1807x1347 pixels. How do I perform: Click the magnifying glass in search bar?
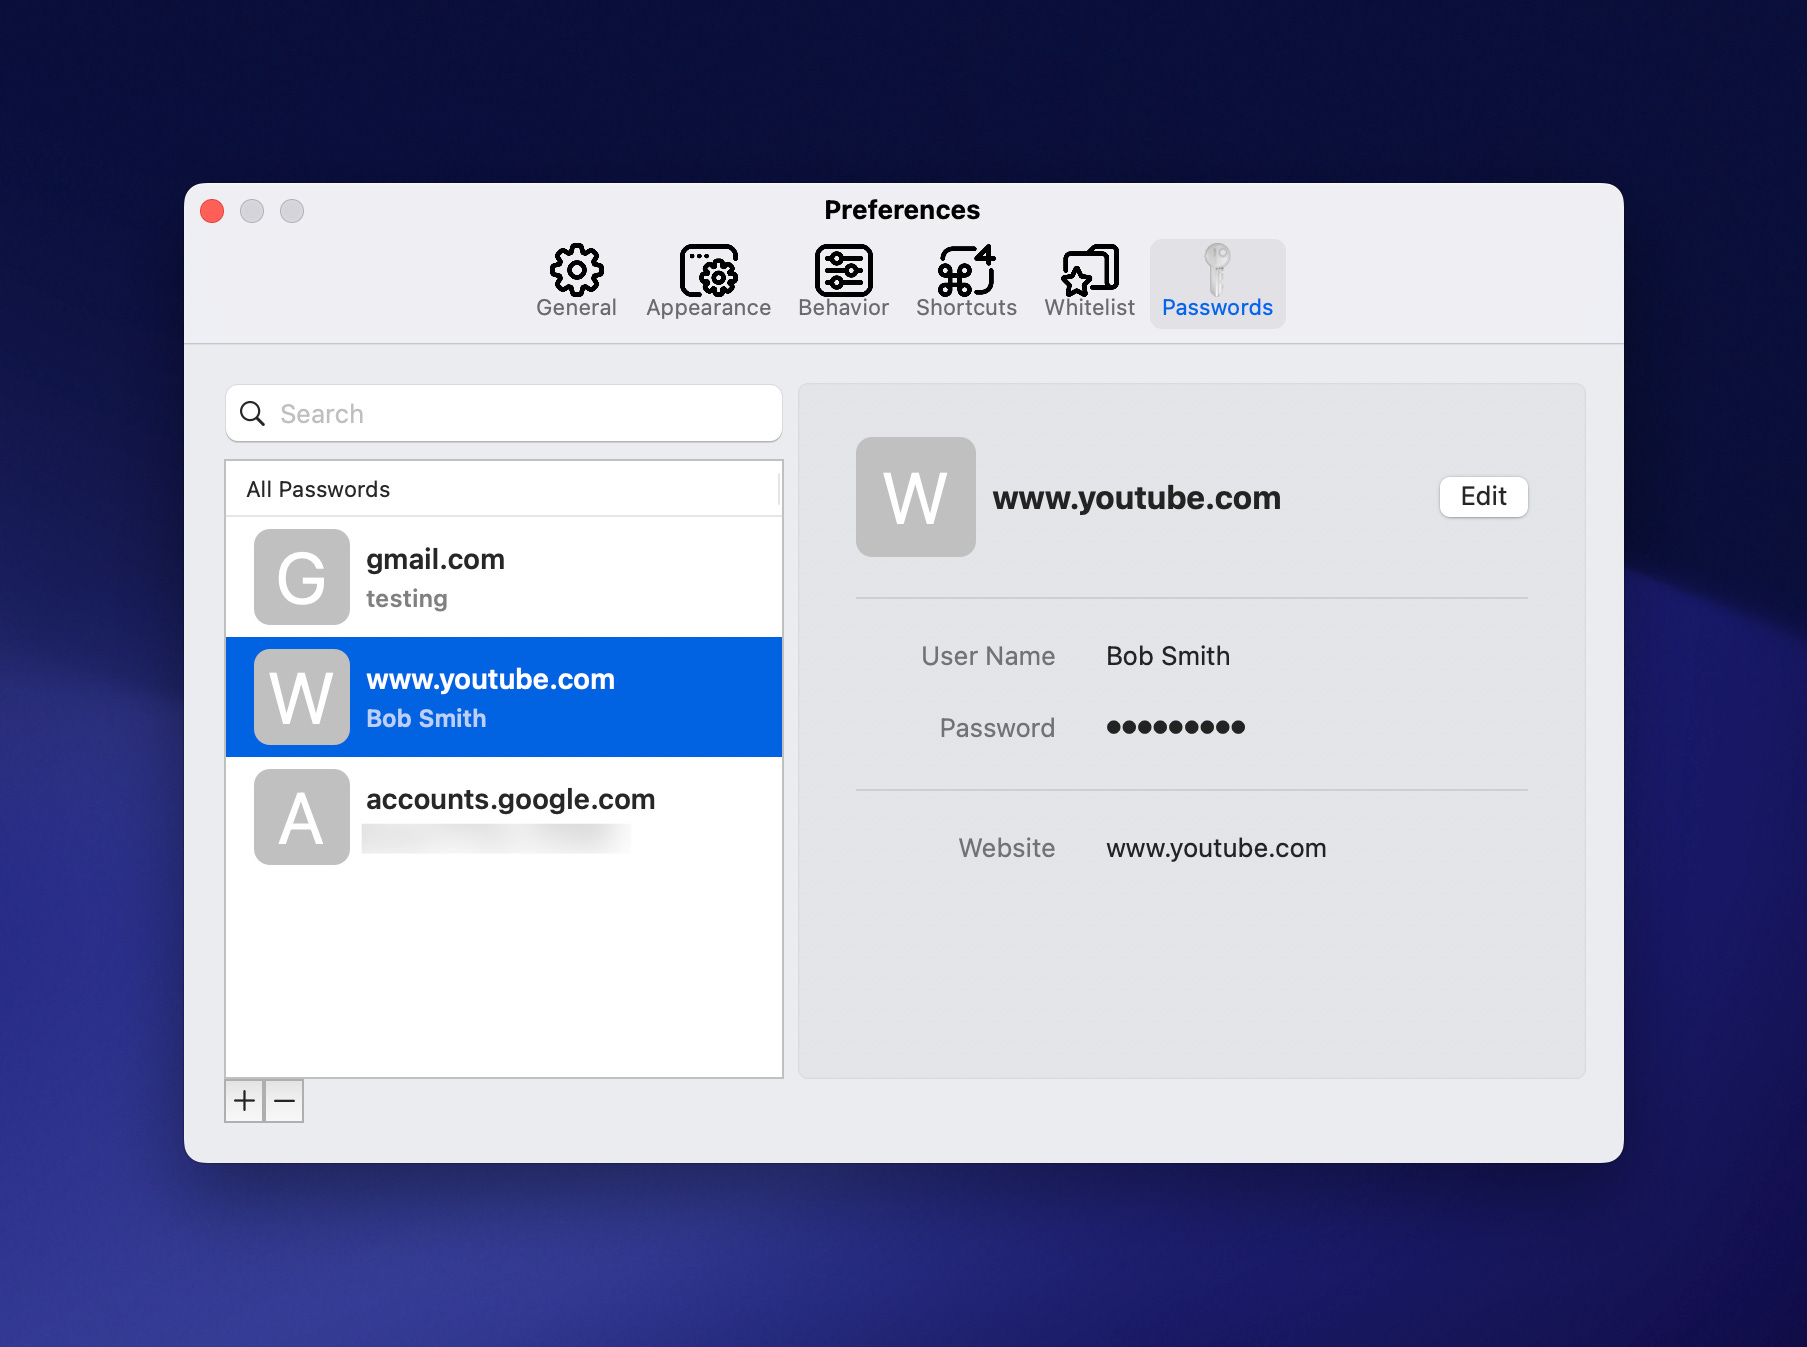[252, 413]
